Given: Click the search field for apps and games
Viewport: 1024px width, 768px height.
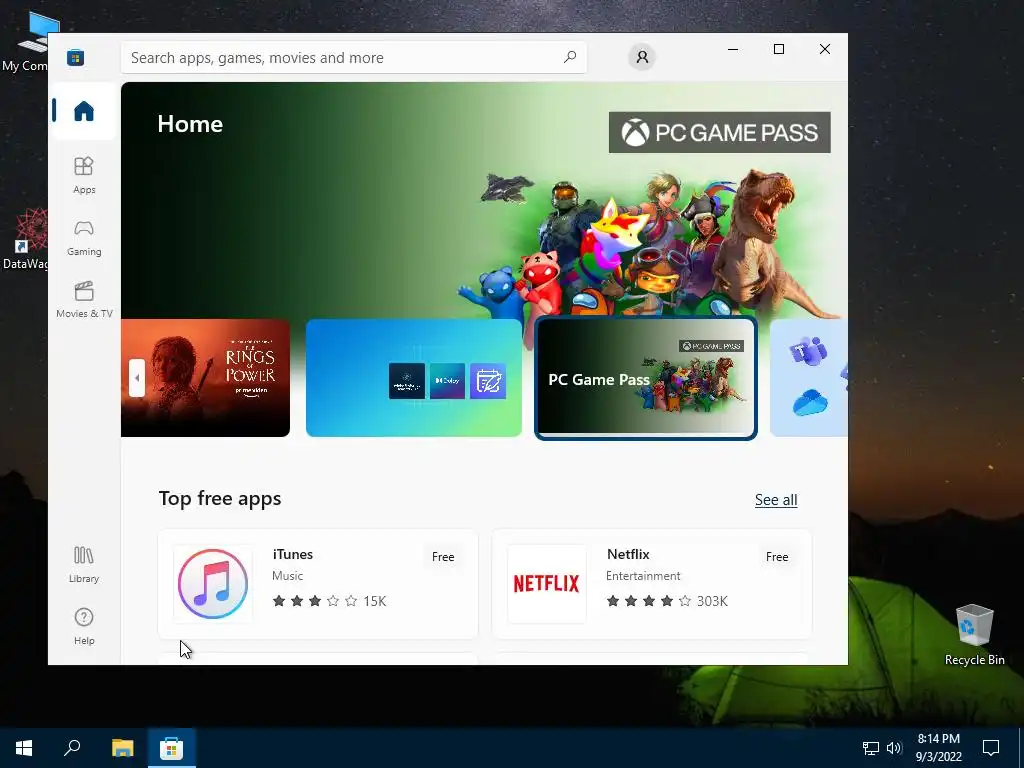Looking at the screenshot, I should [353, 57].
